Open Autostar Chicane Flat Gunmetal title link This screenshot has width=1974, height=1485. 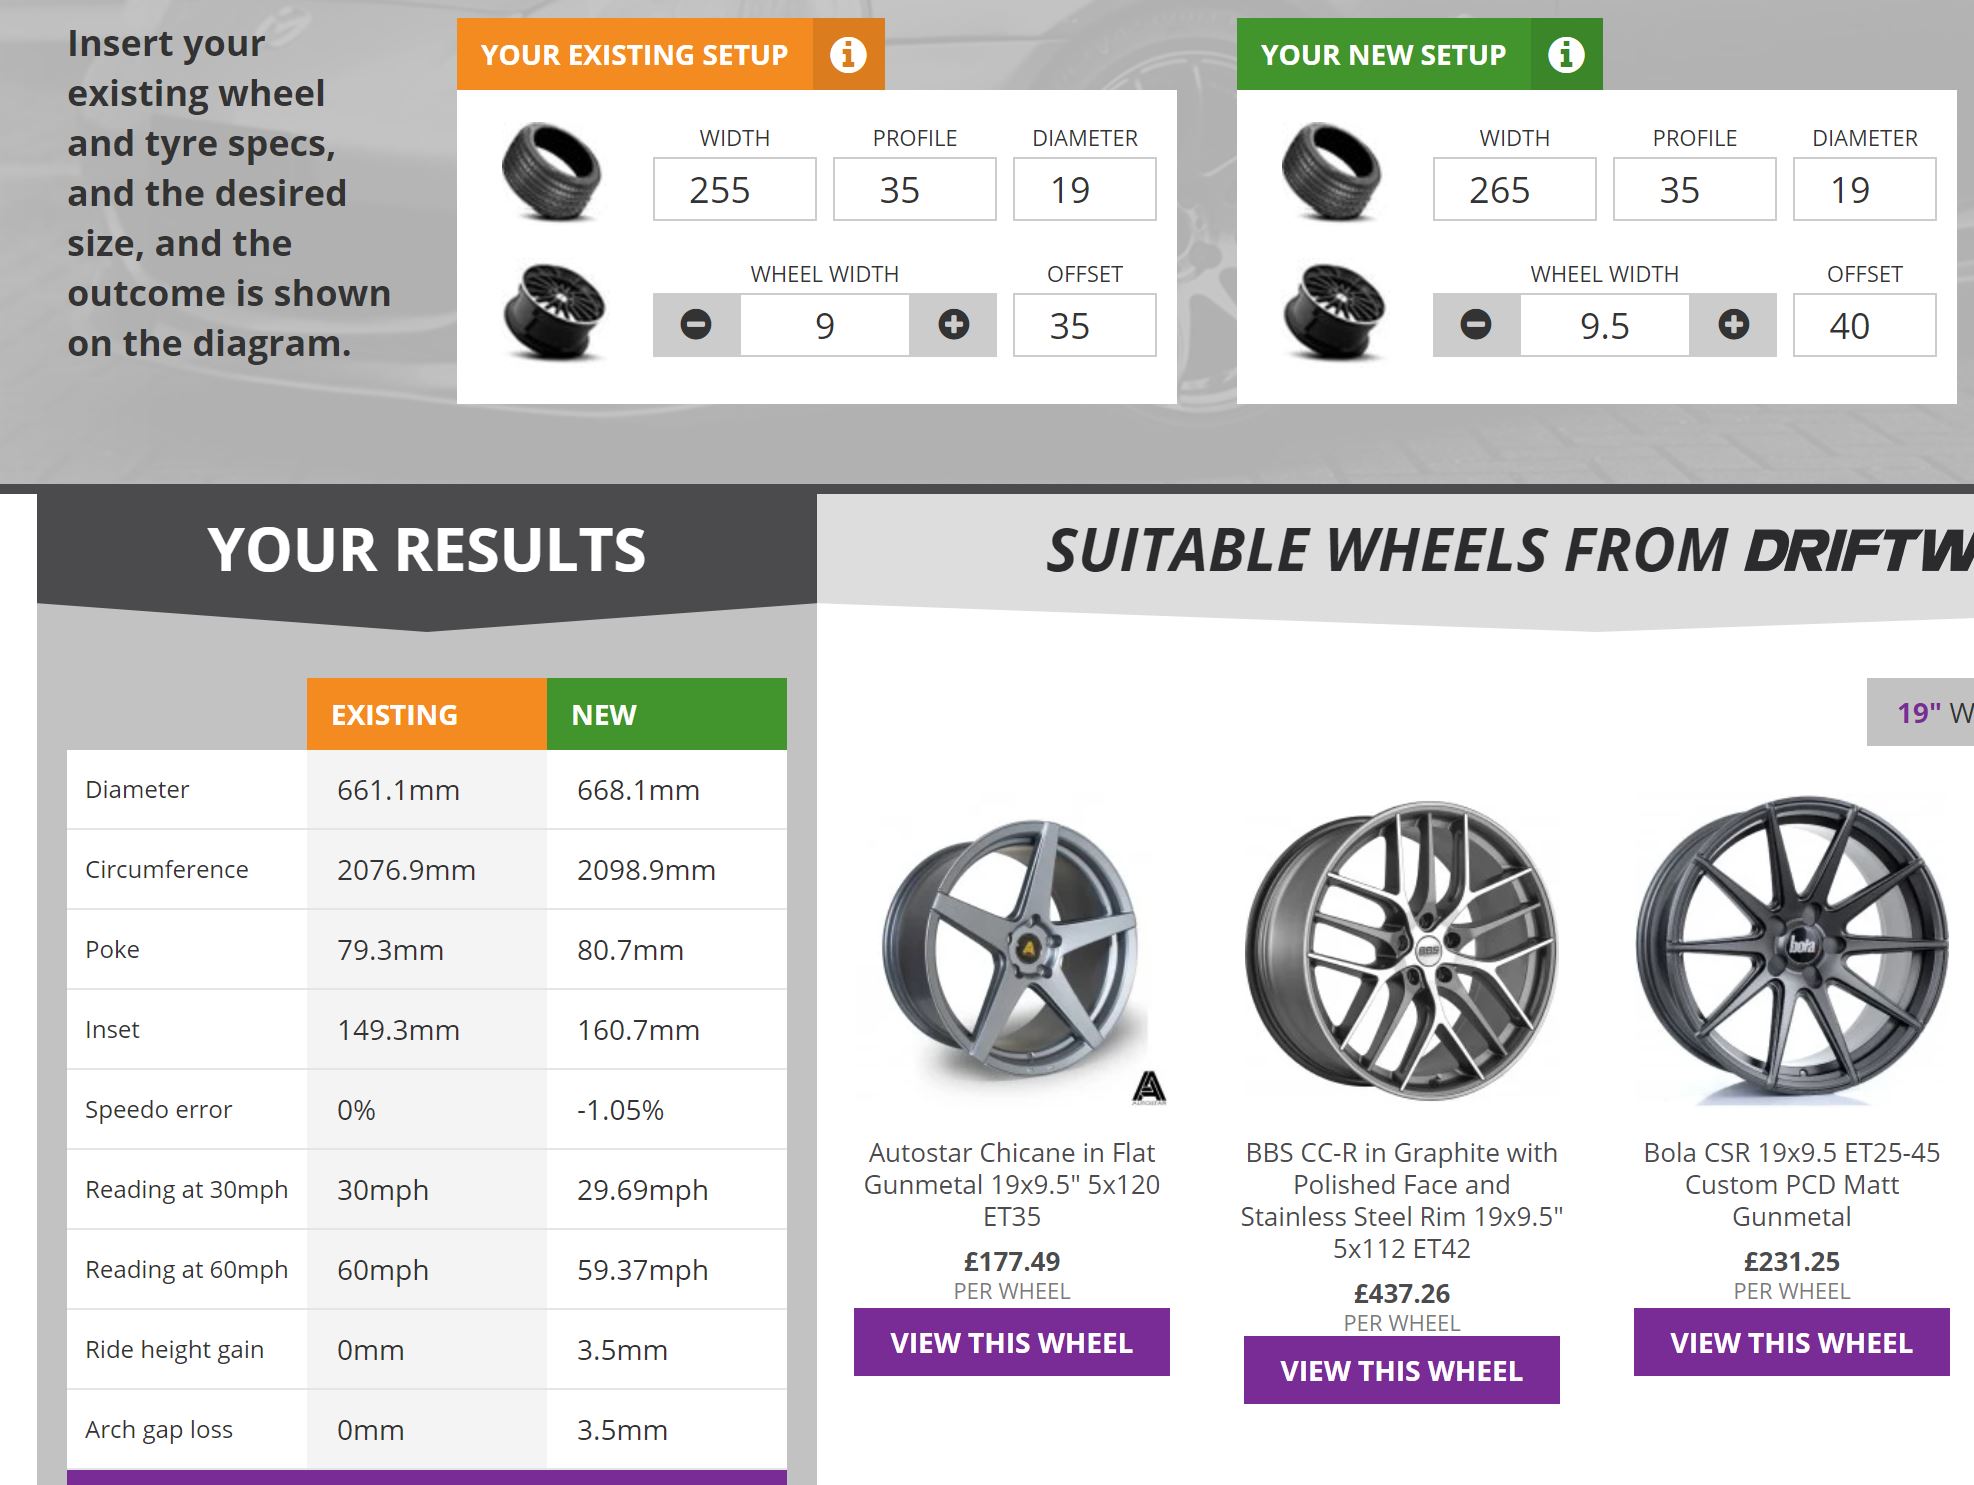pyautogui.click(x=1011, y=1185)
